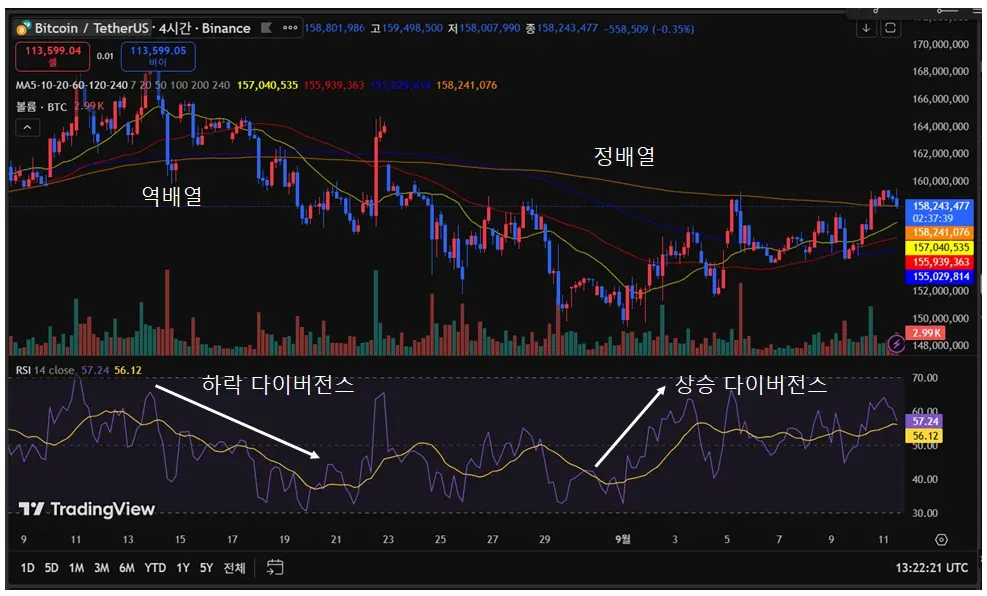
Task: Open the three-dots more options menu
Action: pos(290,28)
